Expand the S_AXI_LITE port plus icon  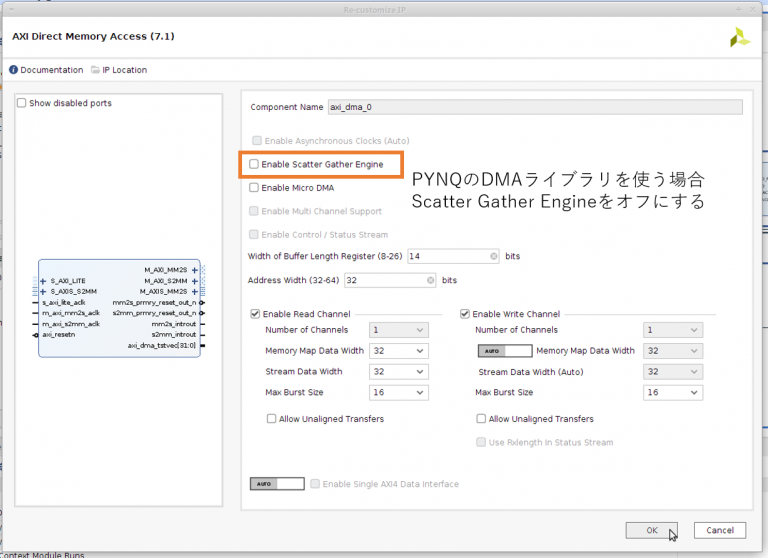pyautogui.click(x=42, y=281)
